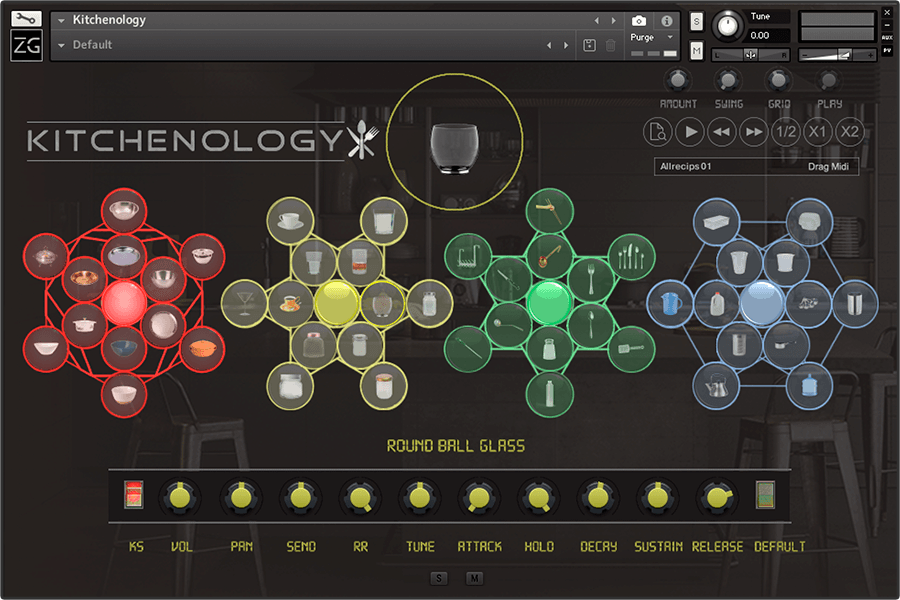The image size is (900, 600).
Task: Trigger the orange casserole dish pad
Action: pyautogui.click(x=202, y=349)
